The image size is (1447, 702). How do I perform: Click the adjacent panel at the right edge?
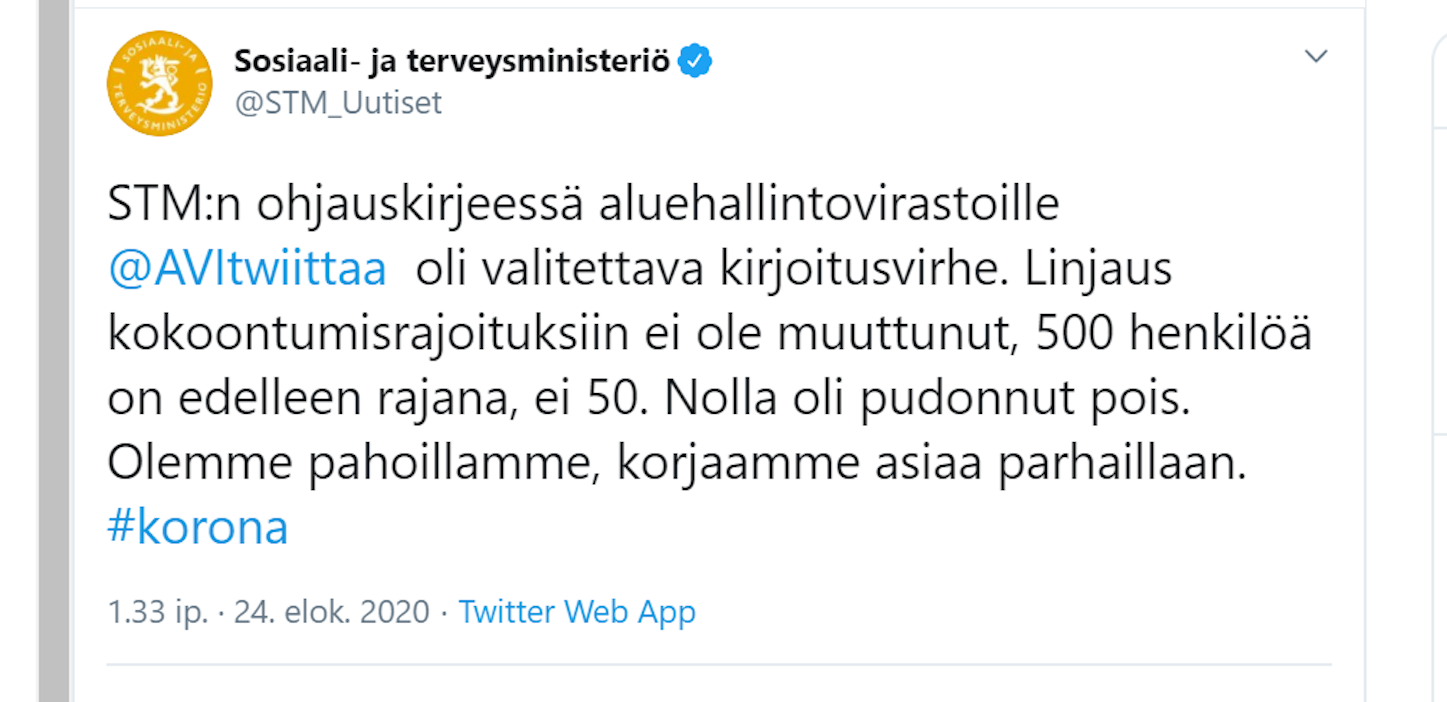1440,300
